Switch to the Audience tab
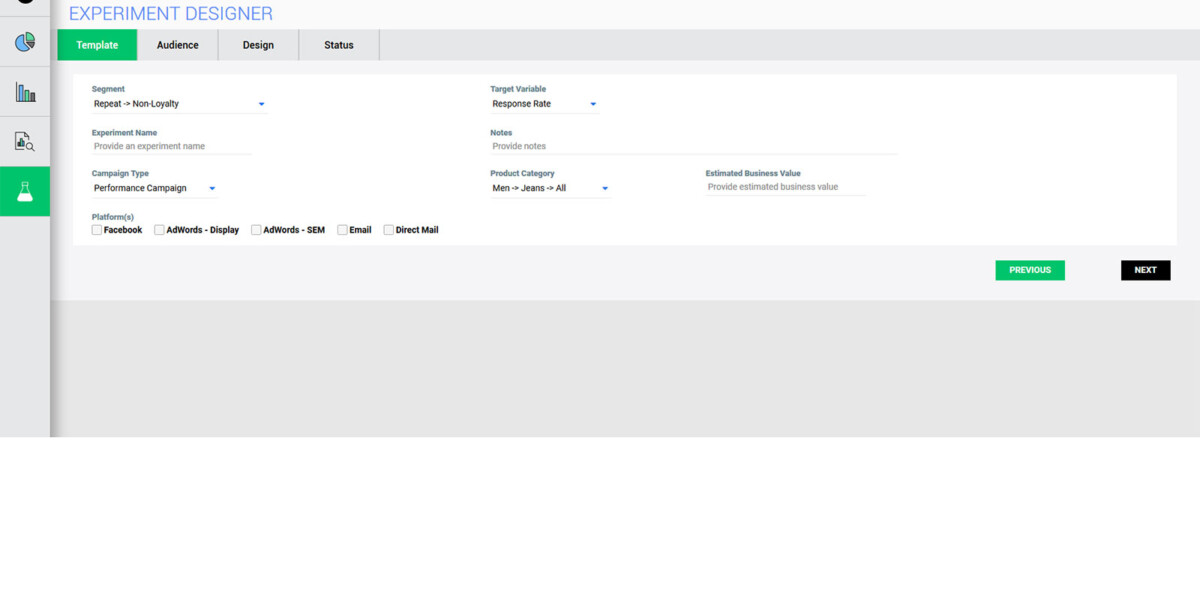The height and width of the screenshot is (600, 1200). tap(178, 45)
